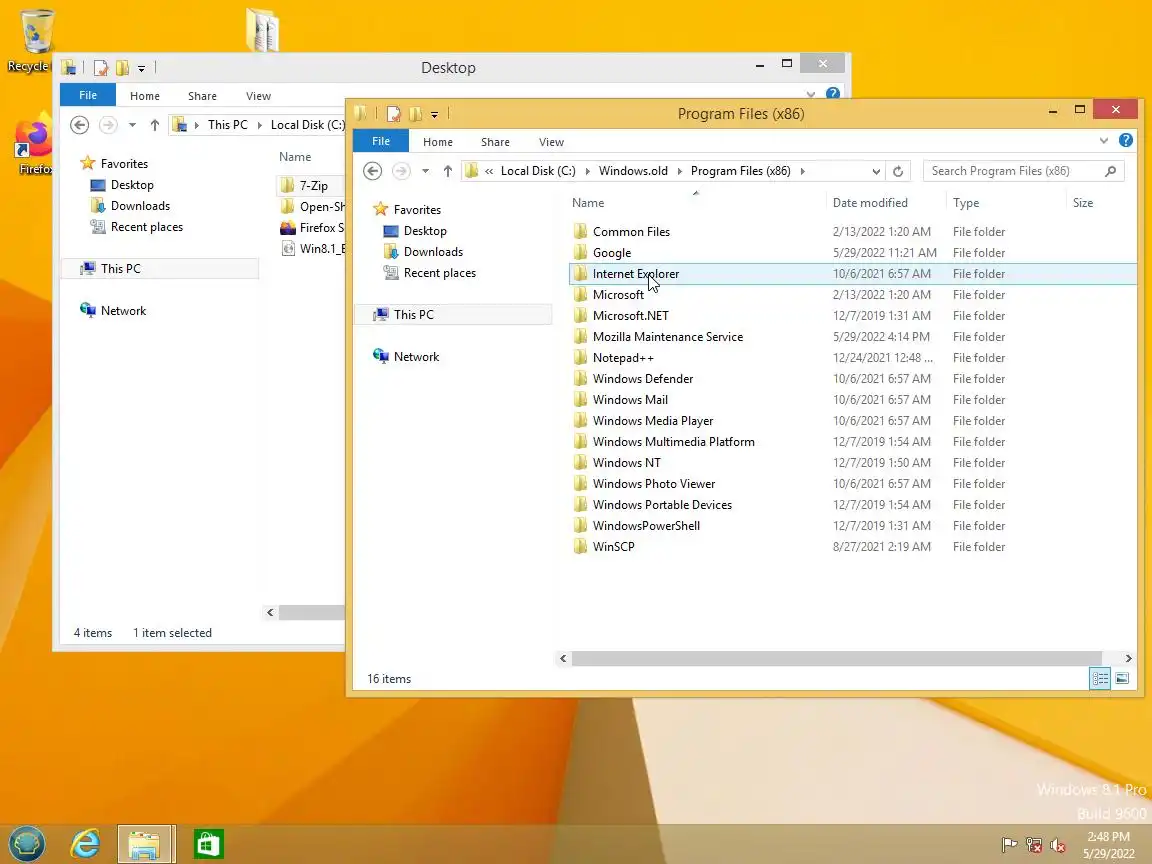Screen dimensions: 1152x864
Task: Select the WinSCP folder icon
Action: 580,547
